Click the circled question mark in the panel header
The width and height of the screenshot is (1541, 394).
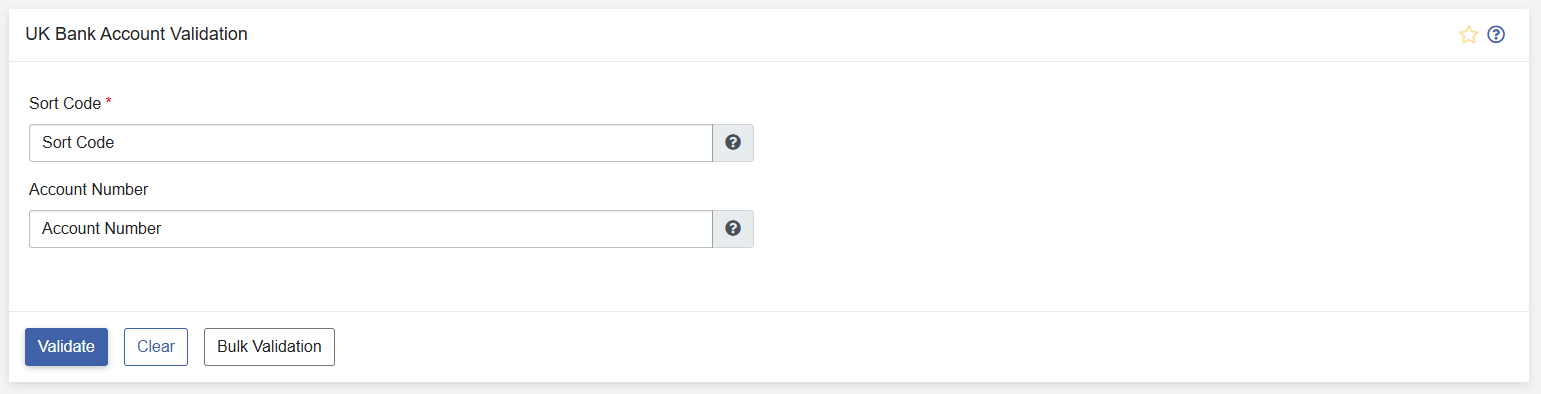(x=1496, y=35)
